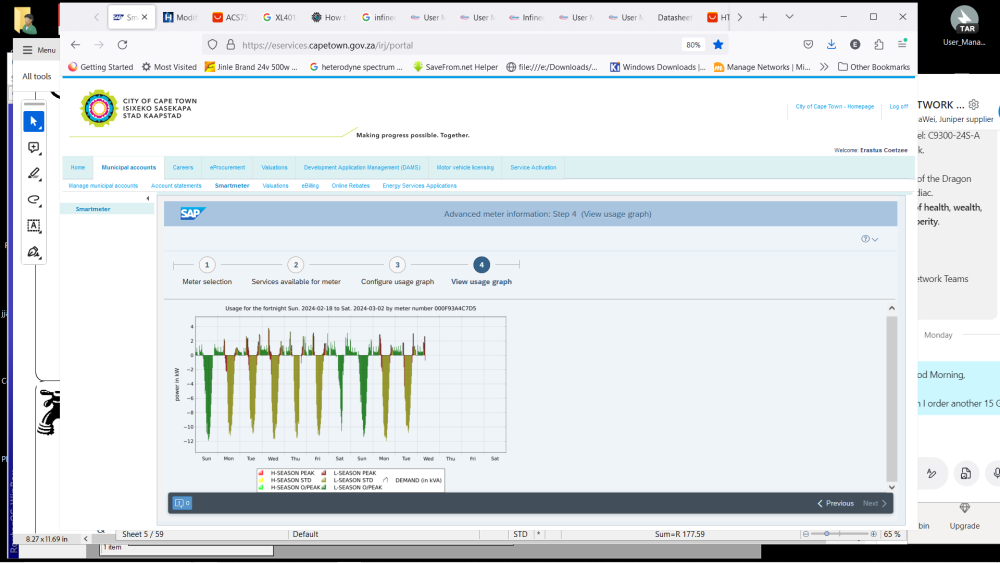Choose the highlighter pen tool in PDF sidebar
1000x563 pixels.
[x=34, y=173]
